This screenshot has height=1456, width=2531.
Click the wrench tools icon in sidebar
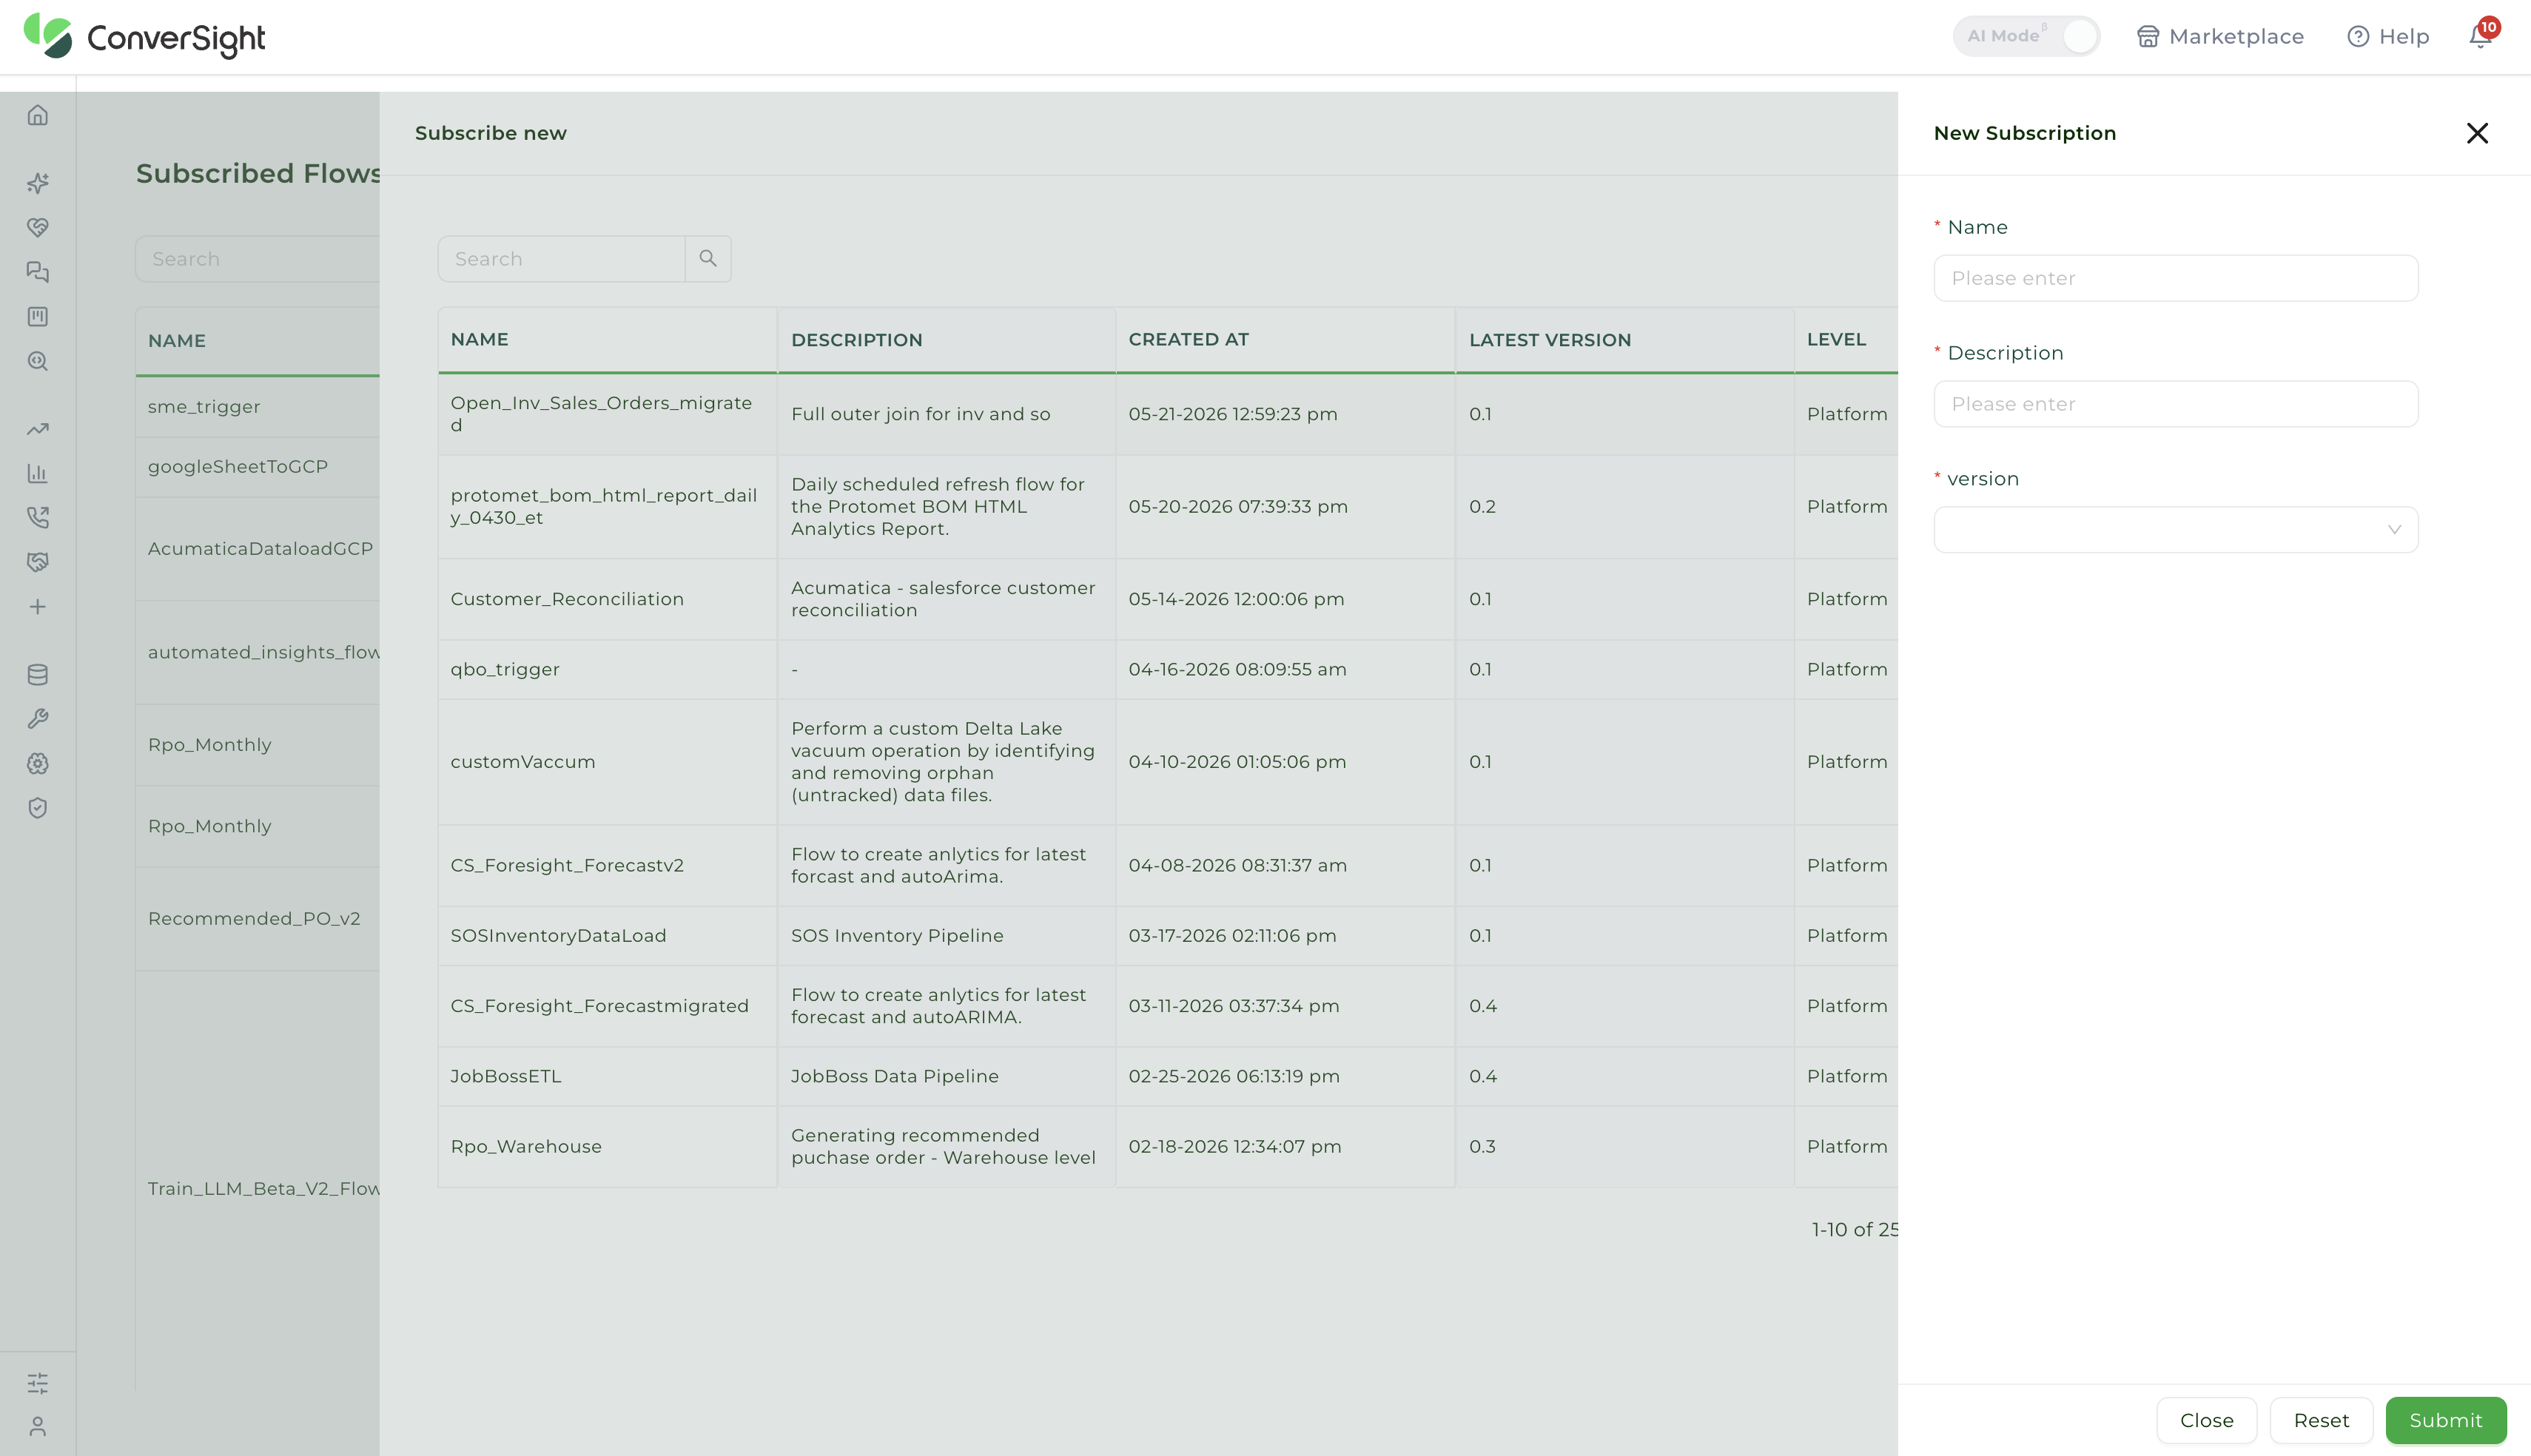point(38,719)
